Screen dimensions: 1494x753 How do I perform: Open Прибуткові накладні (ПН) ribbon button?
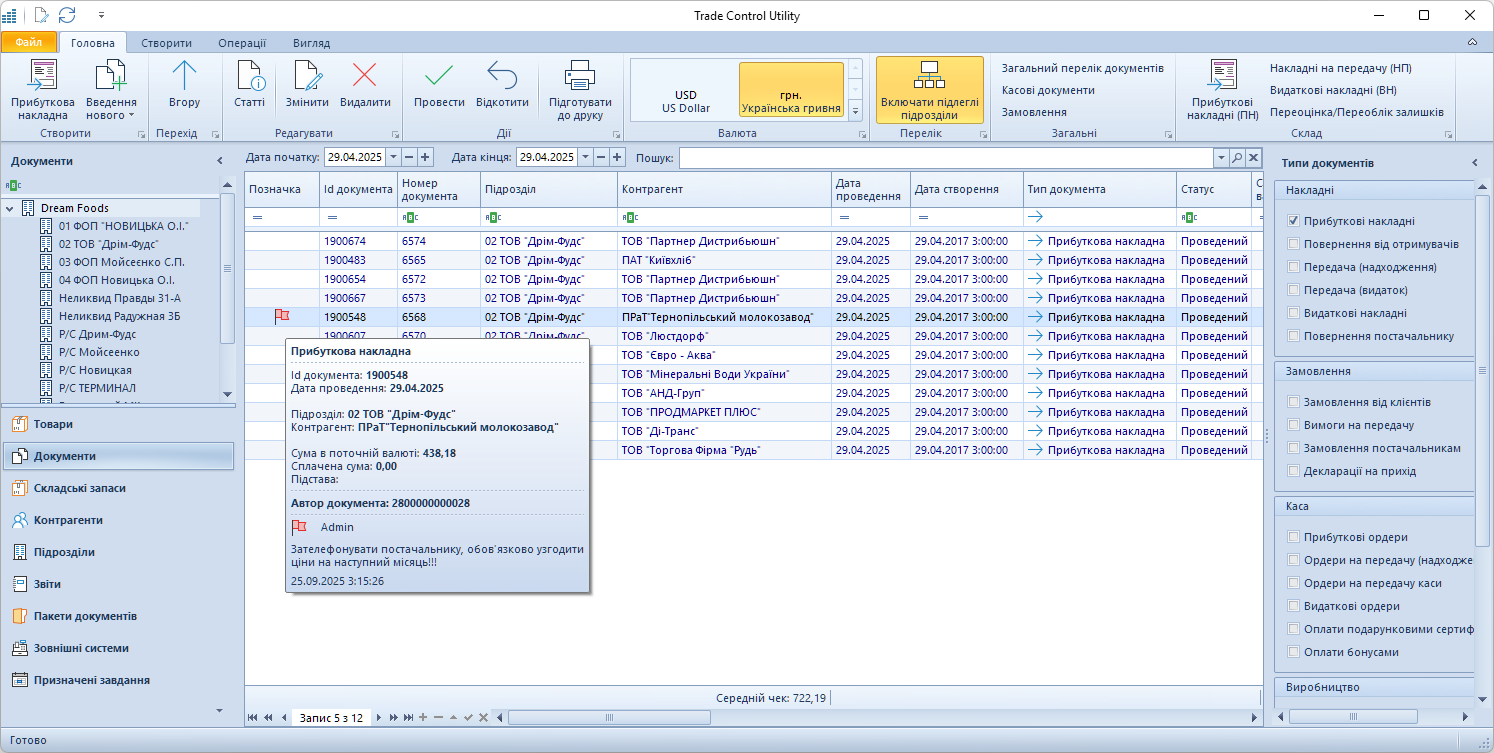coord(1222,90)
